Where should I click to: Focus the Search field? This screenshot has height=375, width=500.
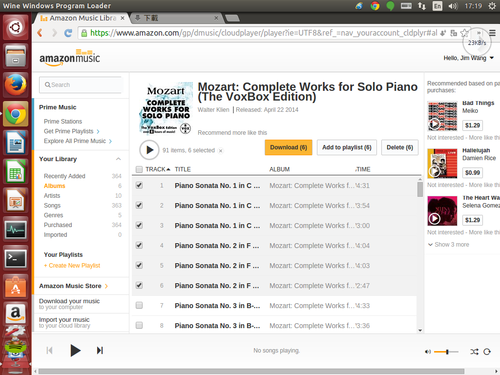[81, 85]
